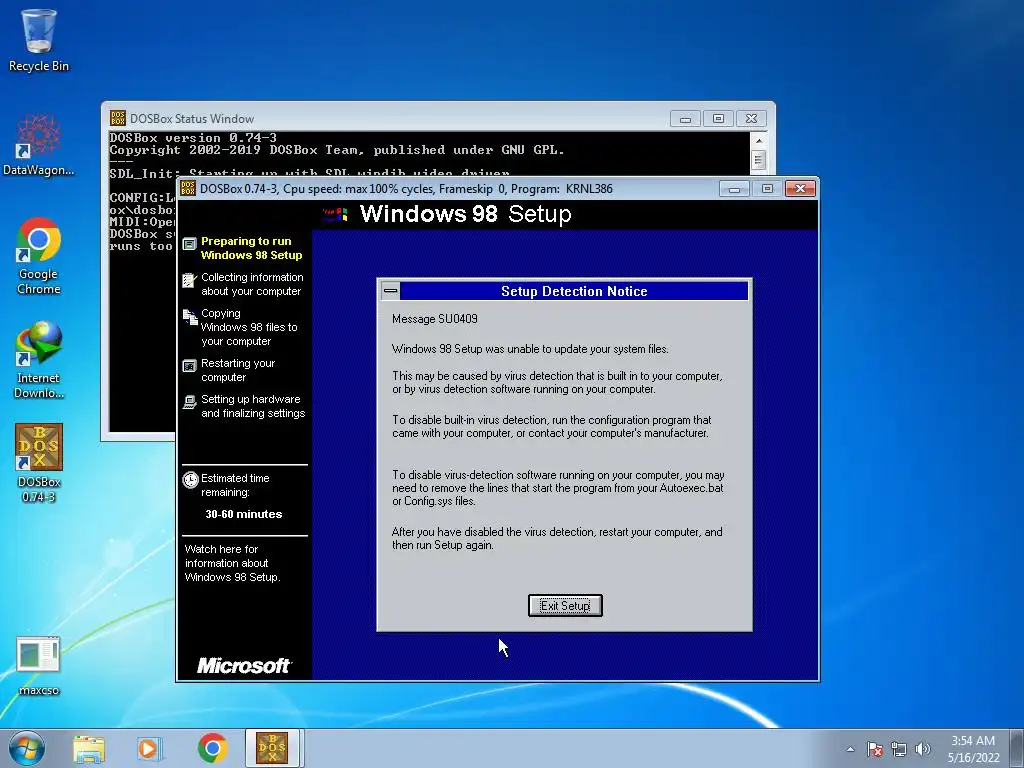Screen dimensions: 1024x768
Task: Select the maxcso desktop icon
Action: 39,666
